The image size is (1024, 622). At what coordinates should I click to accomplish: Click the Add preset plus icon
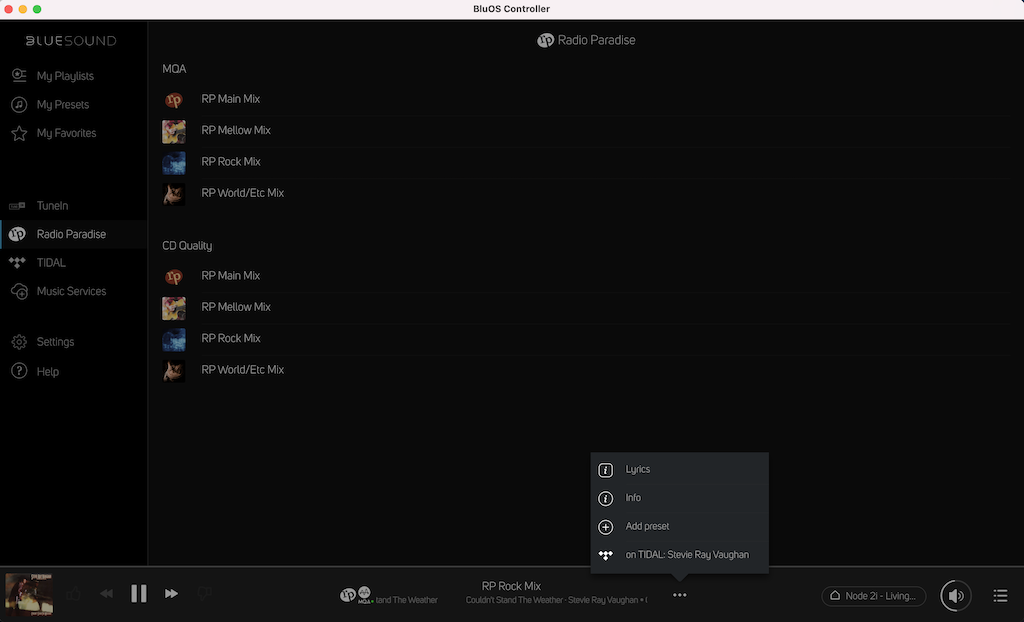[x=605, y=527]
